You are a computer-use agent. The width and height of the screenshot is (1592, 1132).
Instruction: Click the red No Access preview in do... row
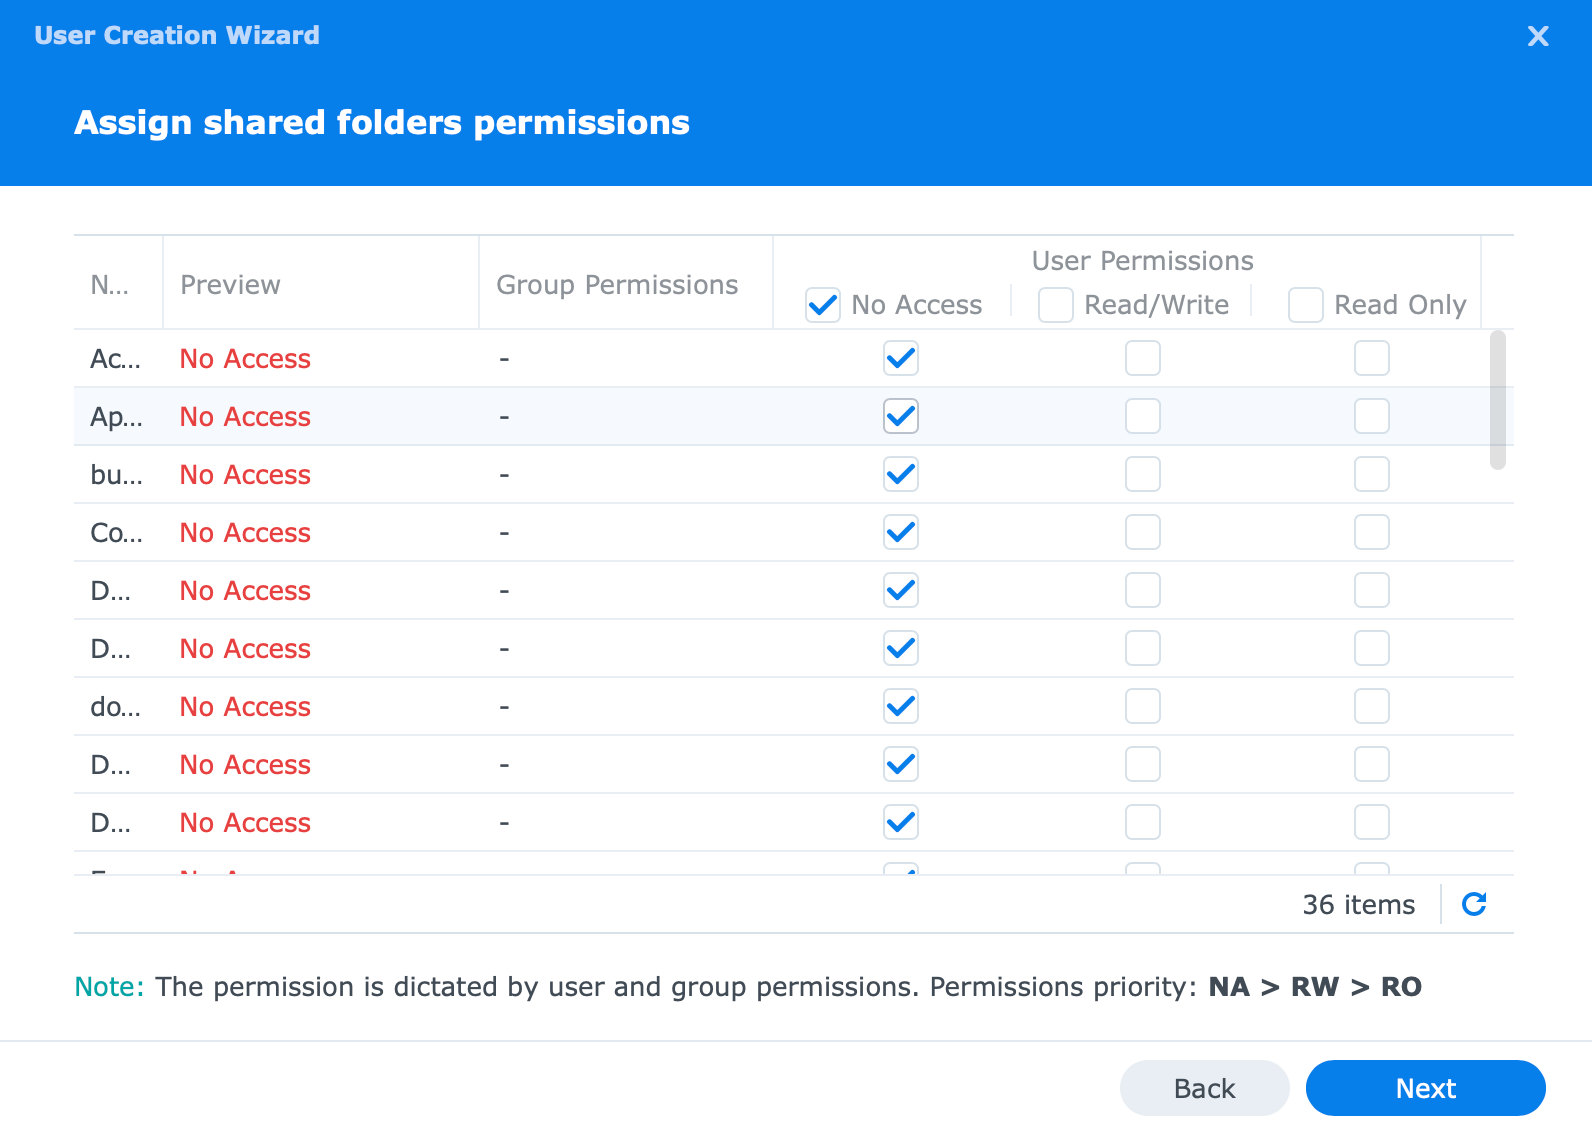pos(245,707)
